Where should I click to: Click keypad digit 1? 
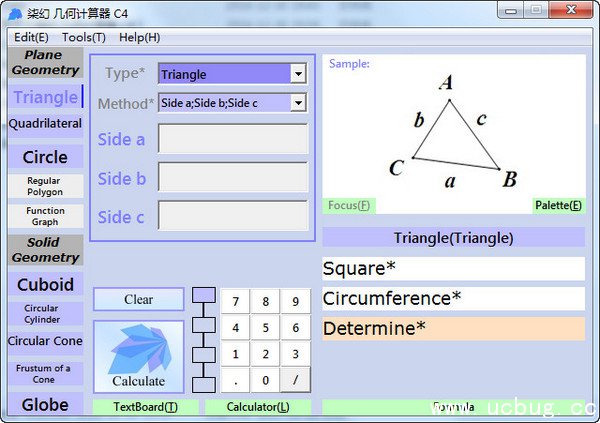click(235, 354)
